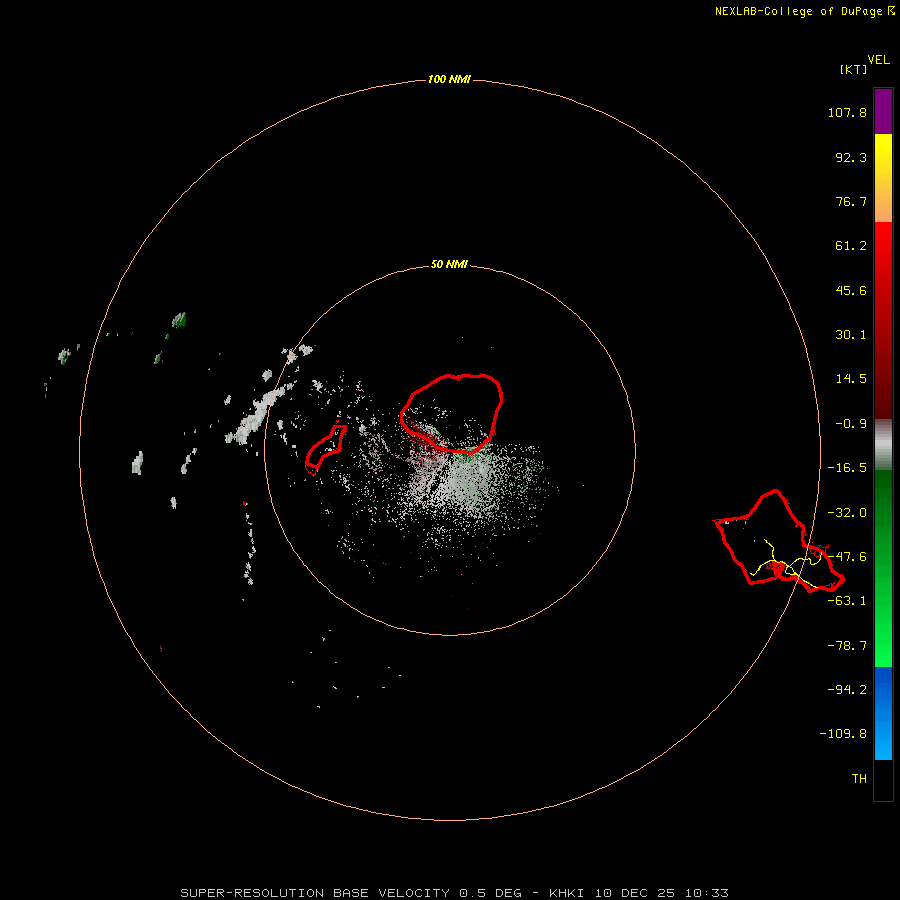Click the gray near-zero segment of the color bar

pyautogui.click(x=883, y=444)
